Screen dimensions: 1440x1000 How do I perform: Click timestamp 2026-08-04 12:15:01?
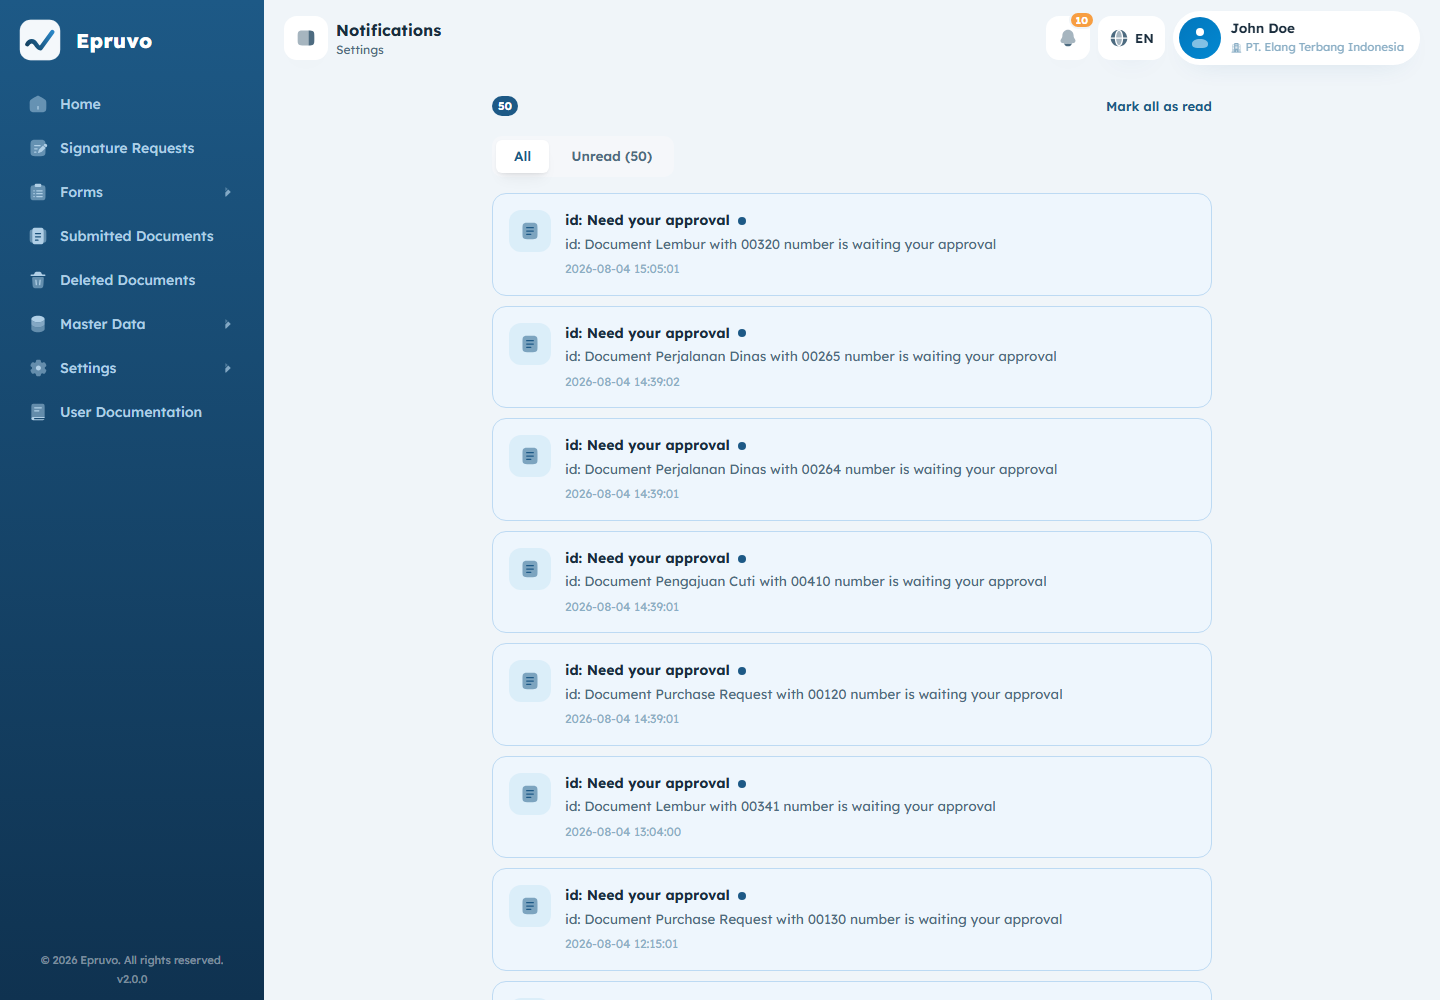pos(621,944)
